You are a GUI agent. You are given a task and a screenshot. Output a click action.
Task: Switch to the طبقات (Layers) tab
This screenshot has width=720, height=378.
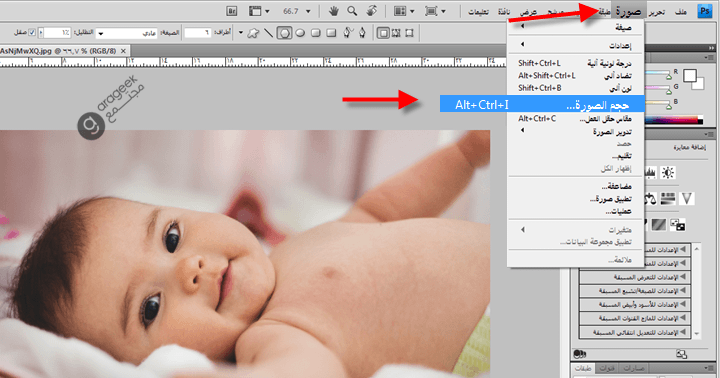click(x=583, y=368)
